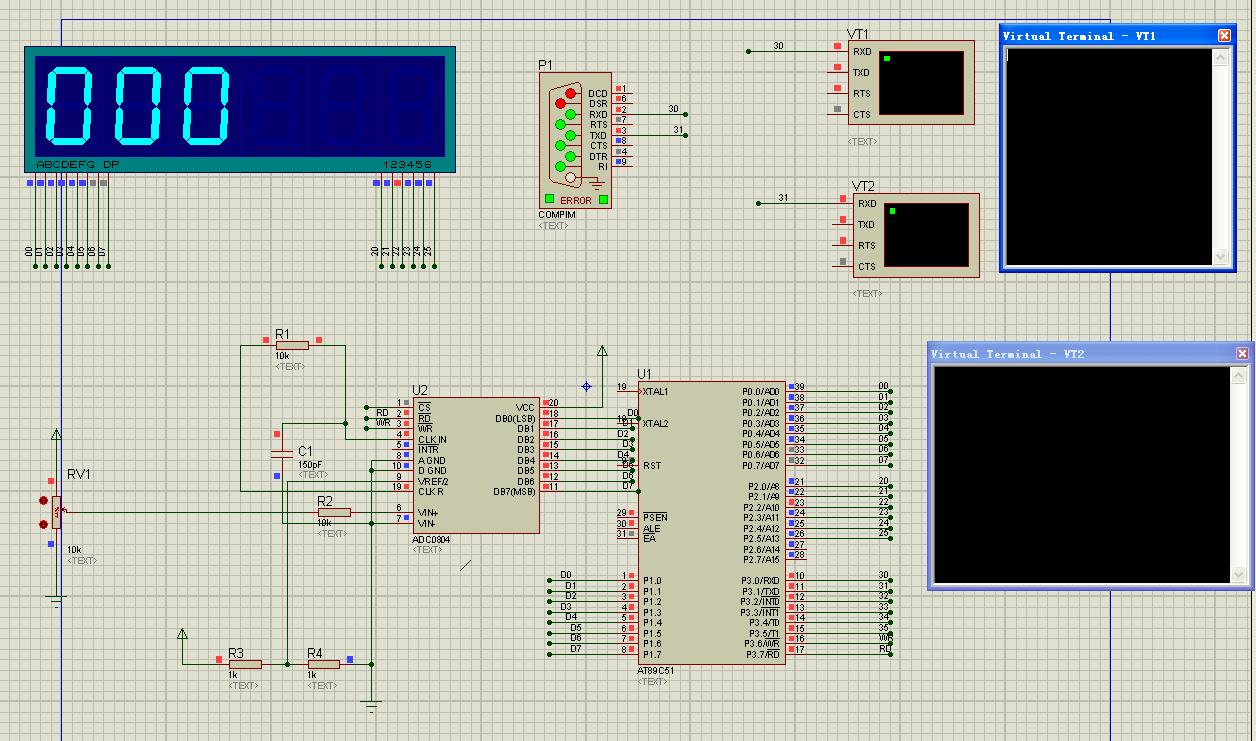Viewport: 1256px width, 741px height.
Task: Select resistor R1 symbol
Action: pyautogui.click(x=291, y=345)
